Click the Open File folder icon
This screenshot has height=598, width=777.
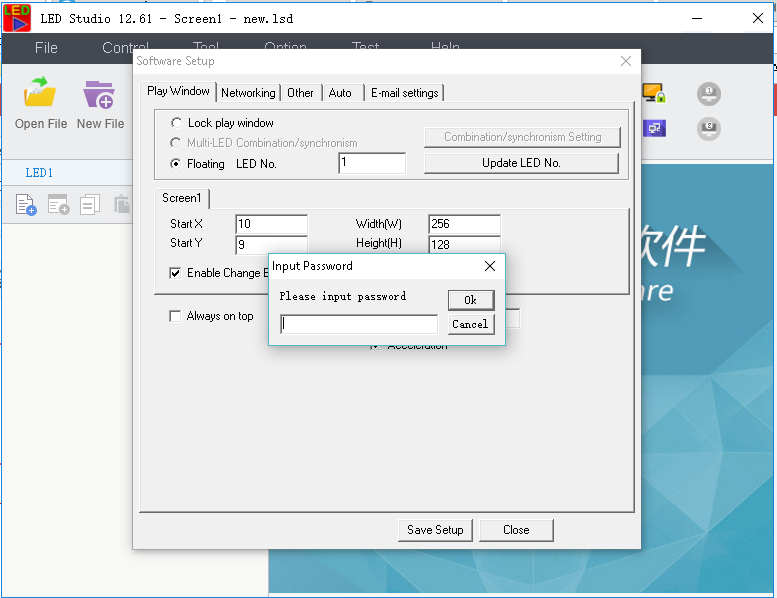[x=40, y=92]
